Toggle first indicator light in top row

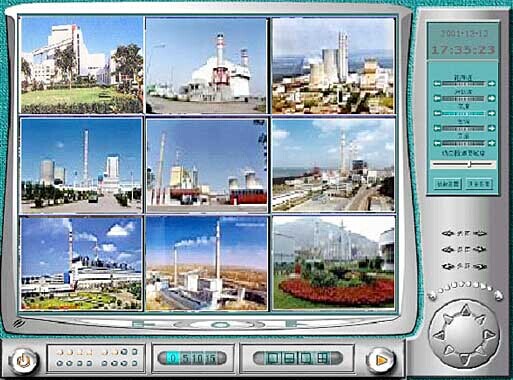tap(60, 352)
